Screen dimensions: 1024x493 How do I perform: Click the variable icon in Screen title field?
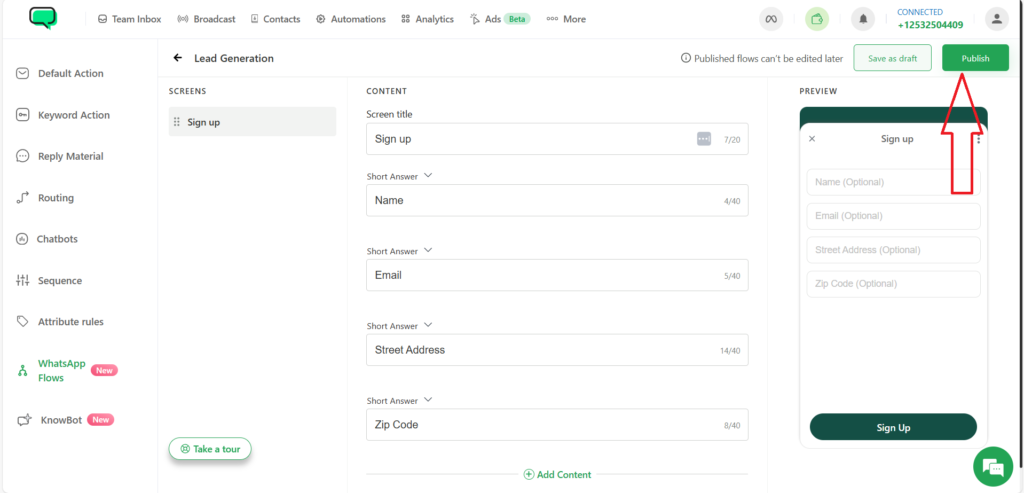tap(703, 139)
